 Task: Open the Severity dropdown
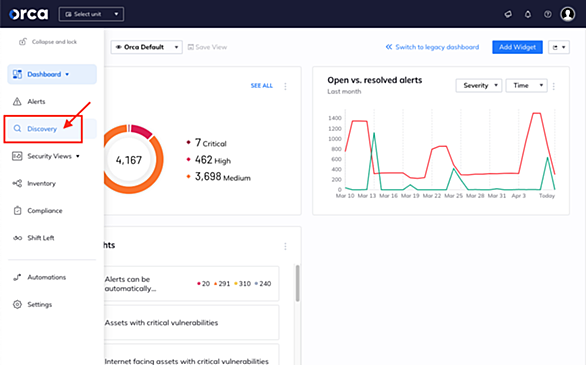[479, 86]
